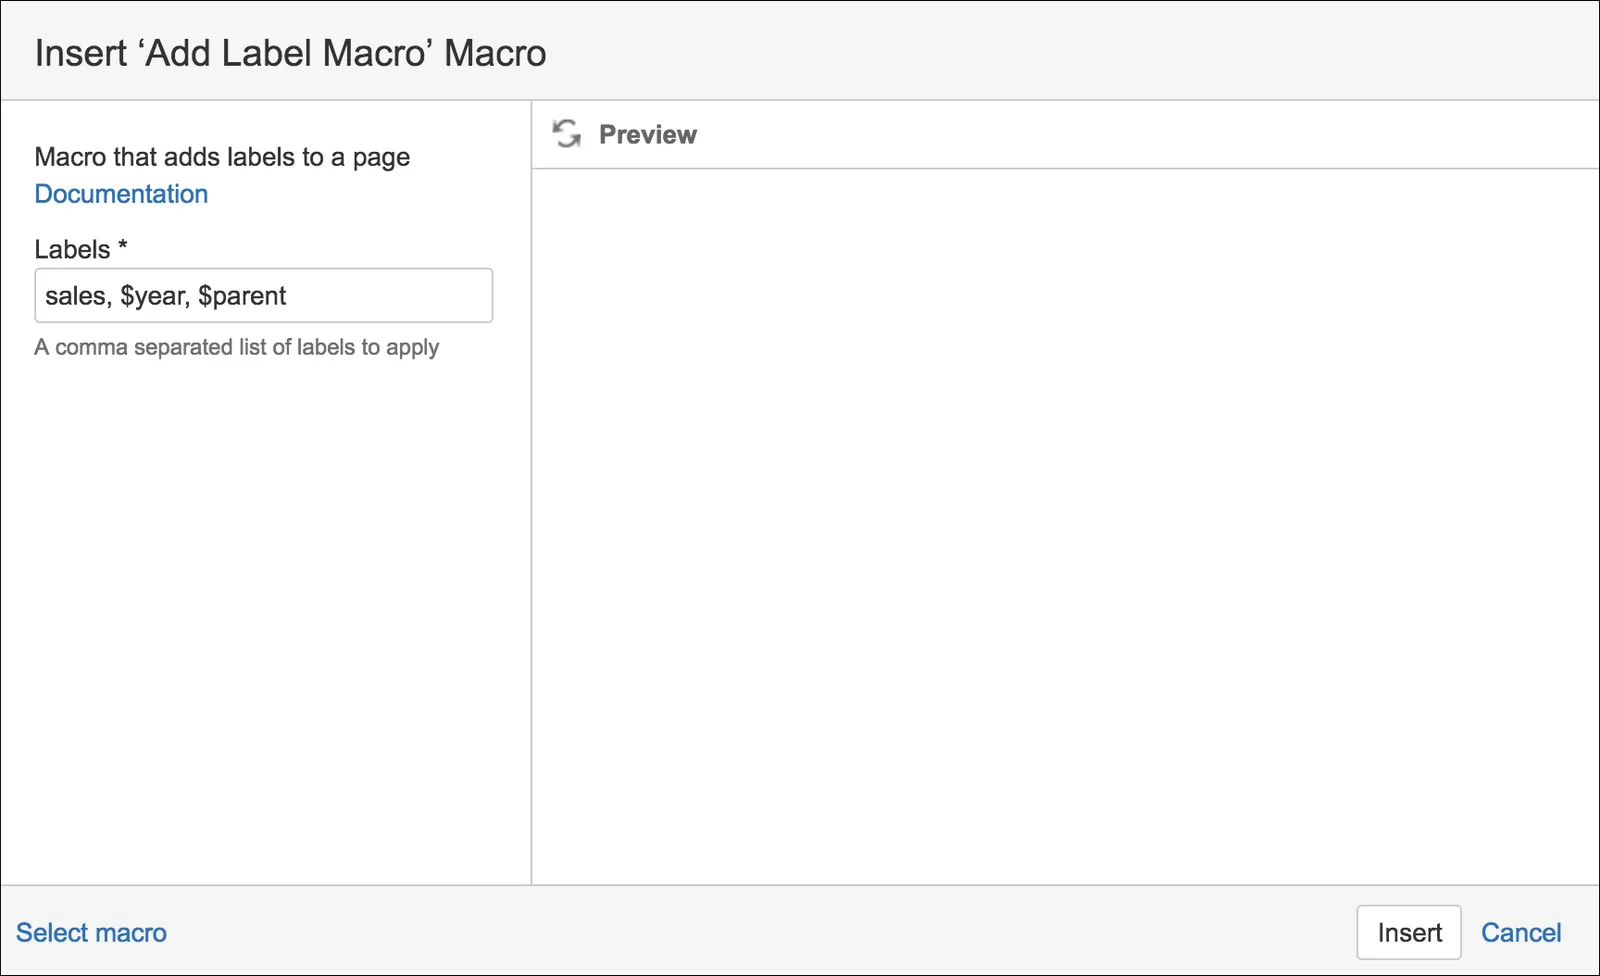This screenshot has height=976, width=1600.
Task: Click the dialog title 'Insert Add Label Macro'
Action: (291, 53)
